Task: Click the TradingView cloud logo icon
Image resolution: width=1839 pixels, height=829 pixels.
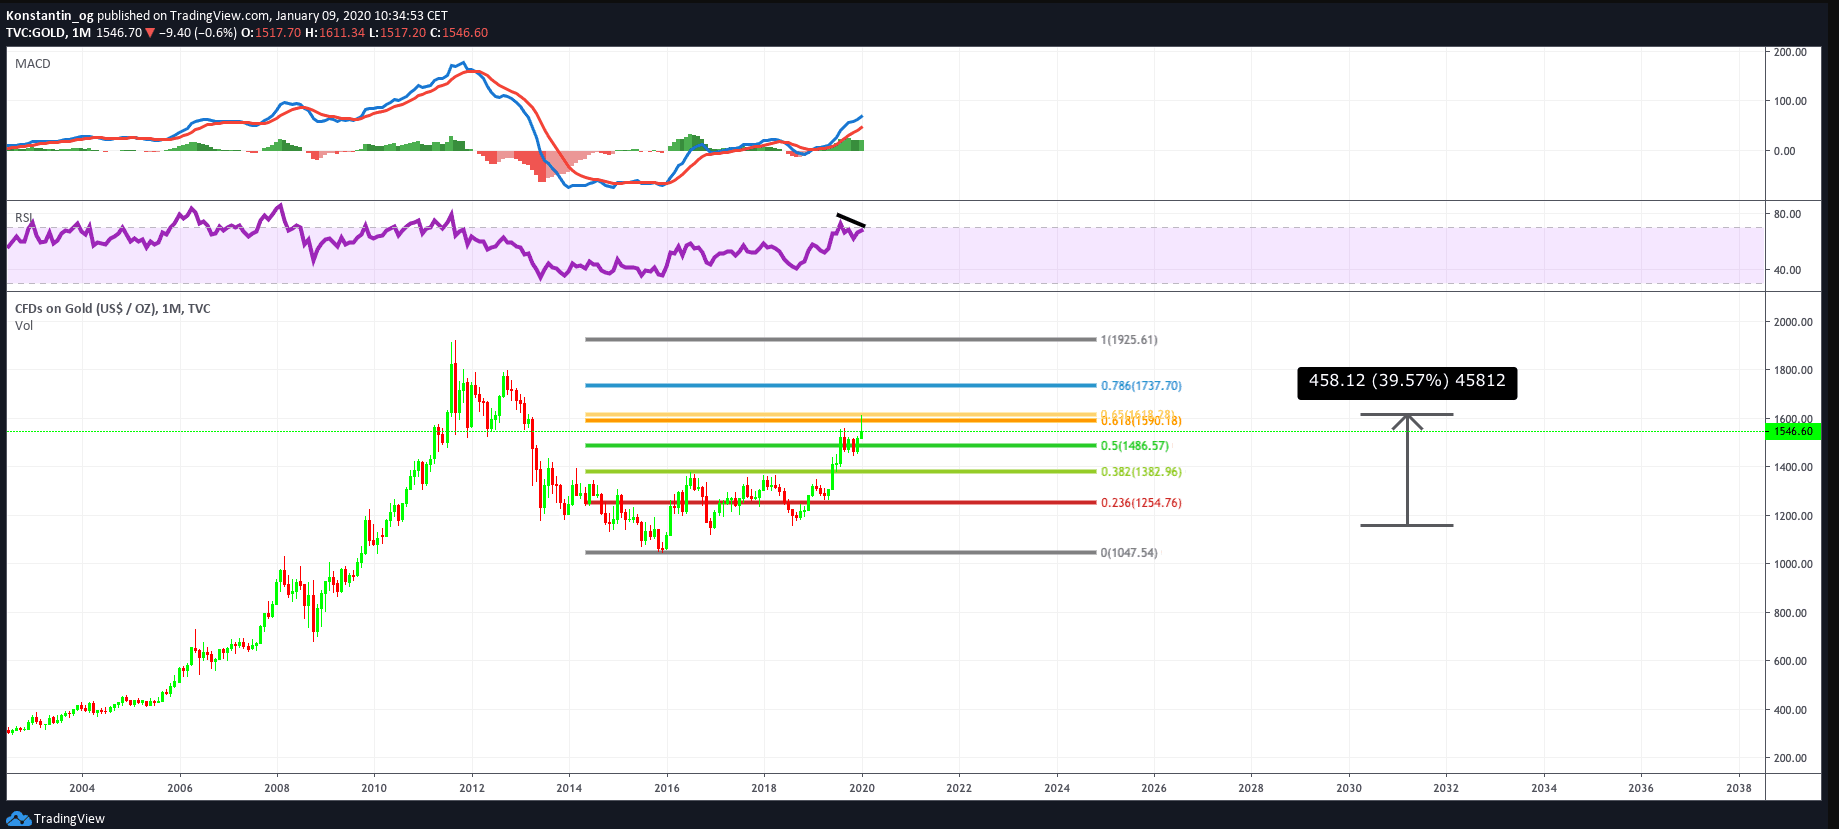Action: pos(18,818)
